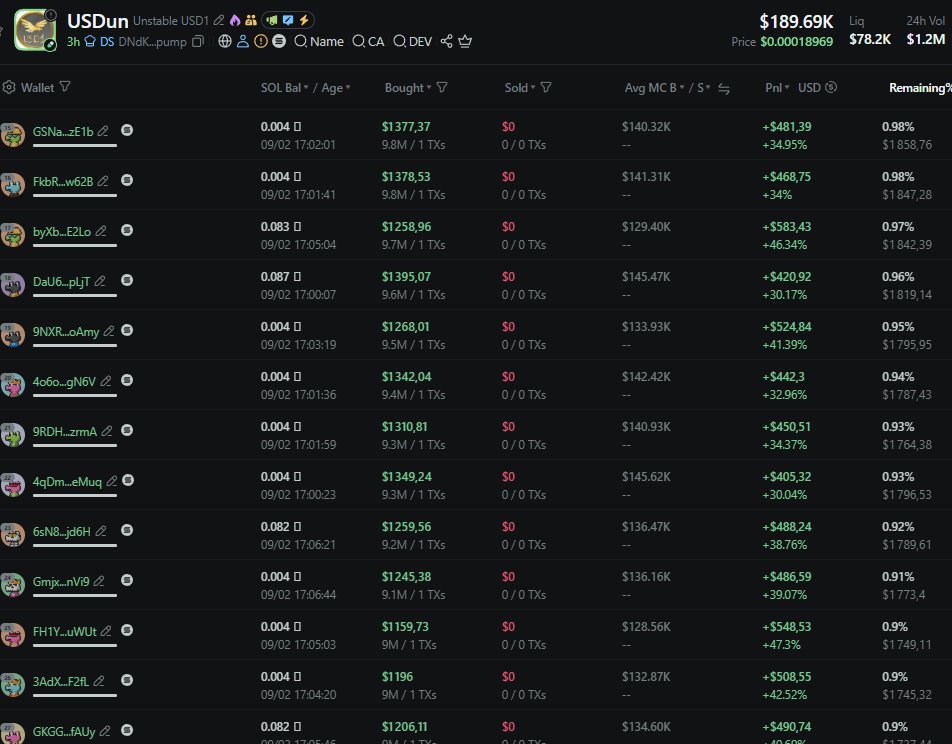The width and height of the screenshot is (952, 744).
Task: Open wallet GSNa...zE1b
Action: [x=63, y=131]
